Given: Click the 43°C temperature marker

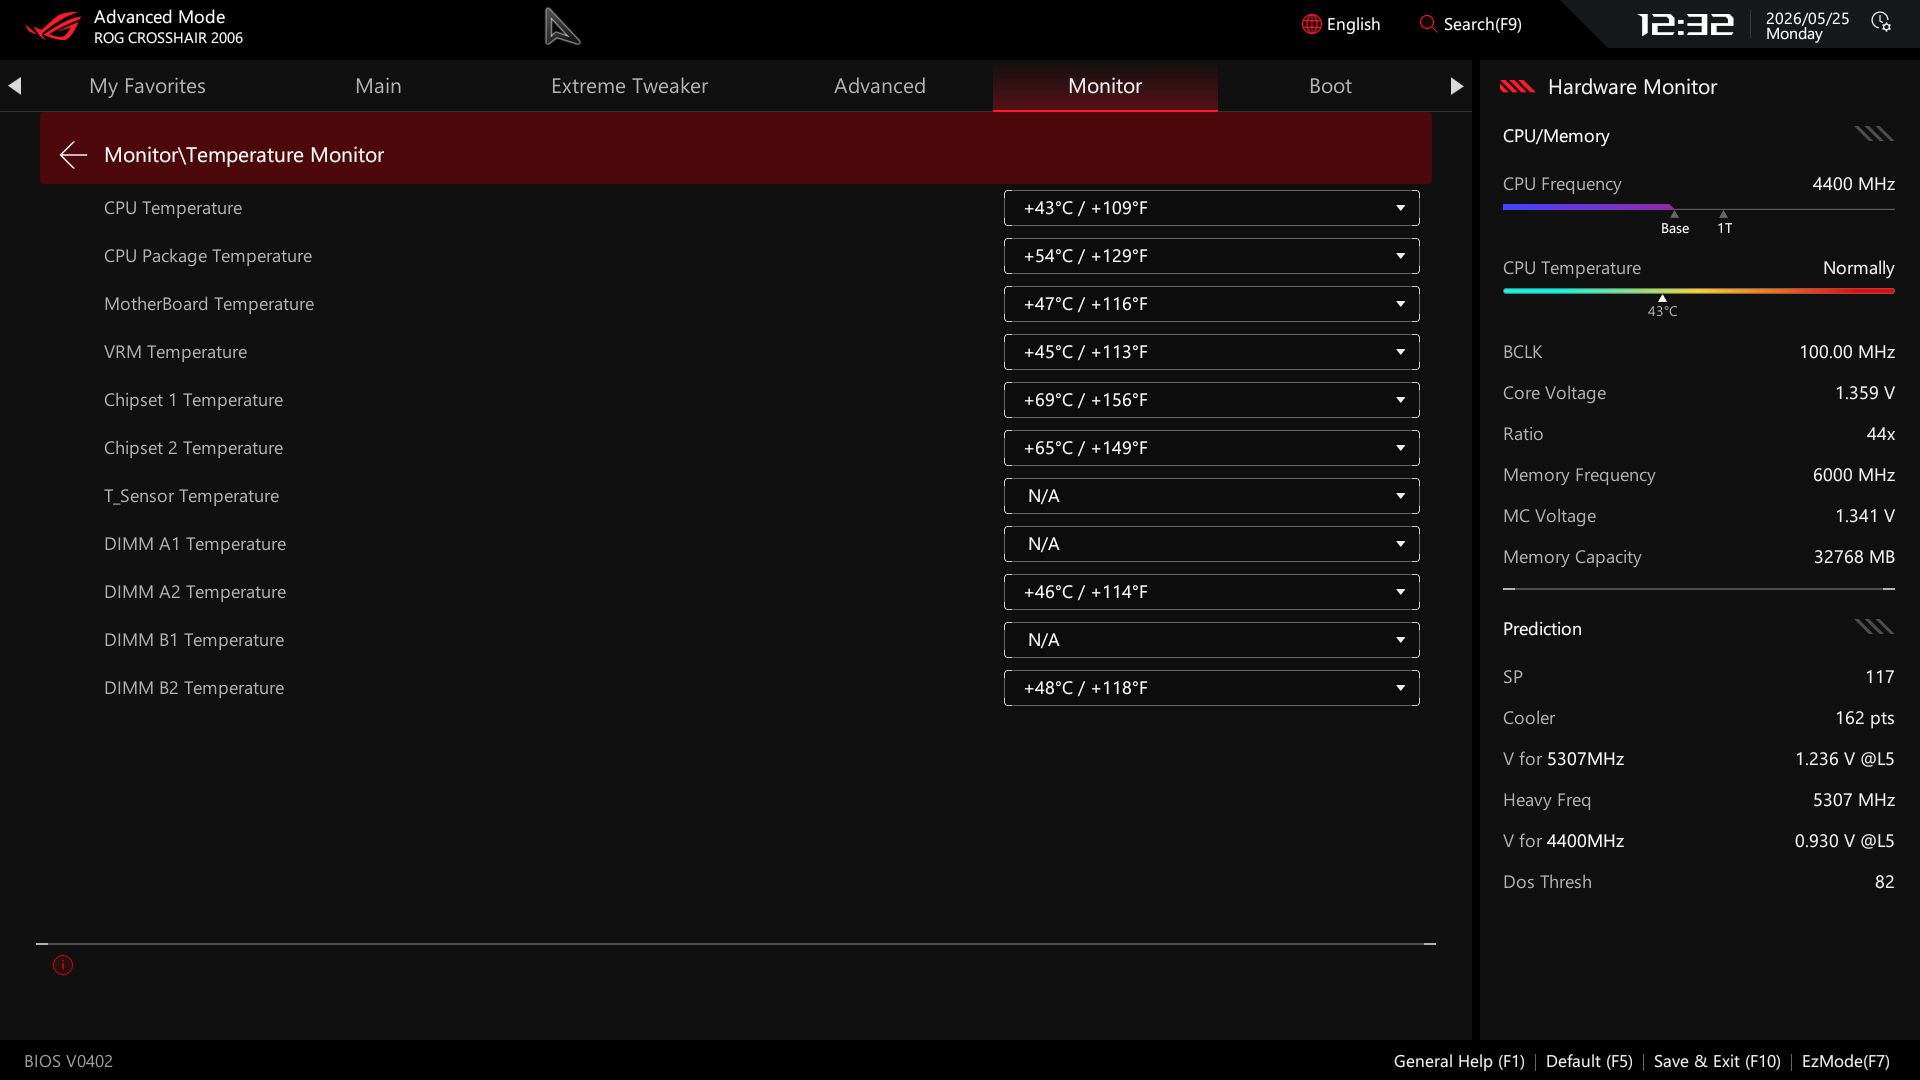Looking at the screenshot, I should click(1662, 307).
